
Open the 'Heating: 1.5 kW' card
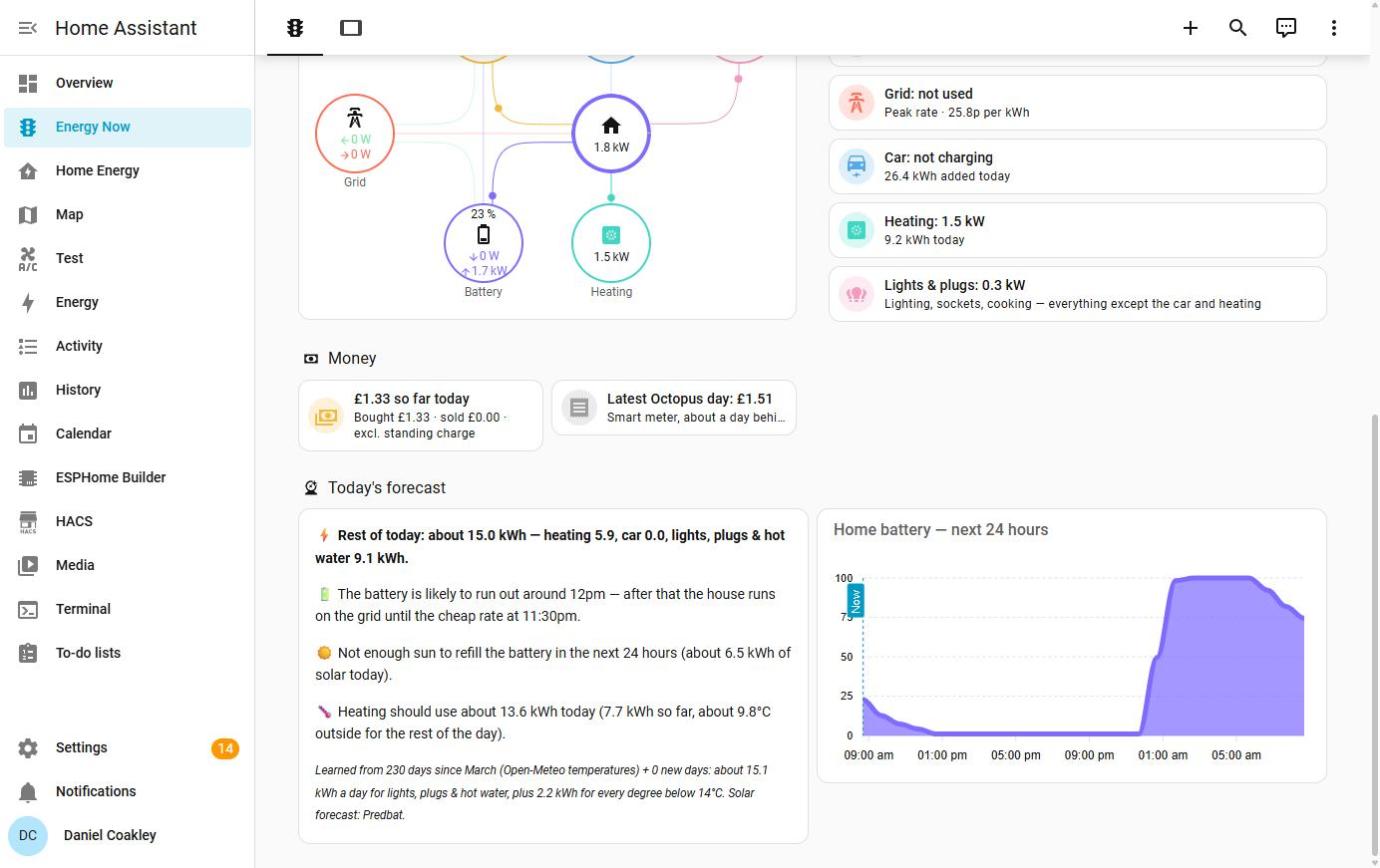coord(1078,230)
